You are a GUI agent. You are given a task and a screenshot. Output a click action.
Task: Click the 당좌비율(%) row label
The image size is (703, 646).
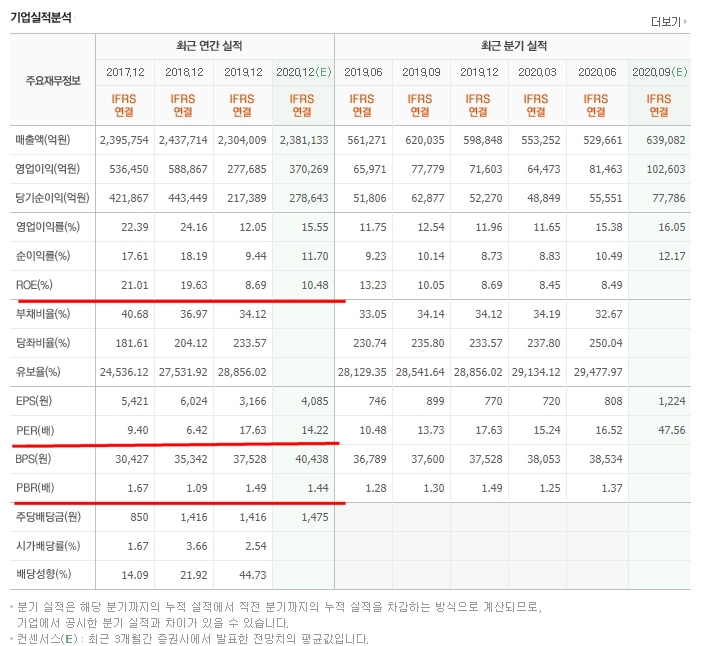coord(43,343)
